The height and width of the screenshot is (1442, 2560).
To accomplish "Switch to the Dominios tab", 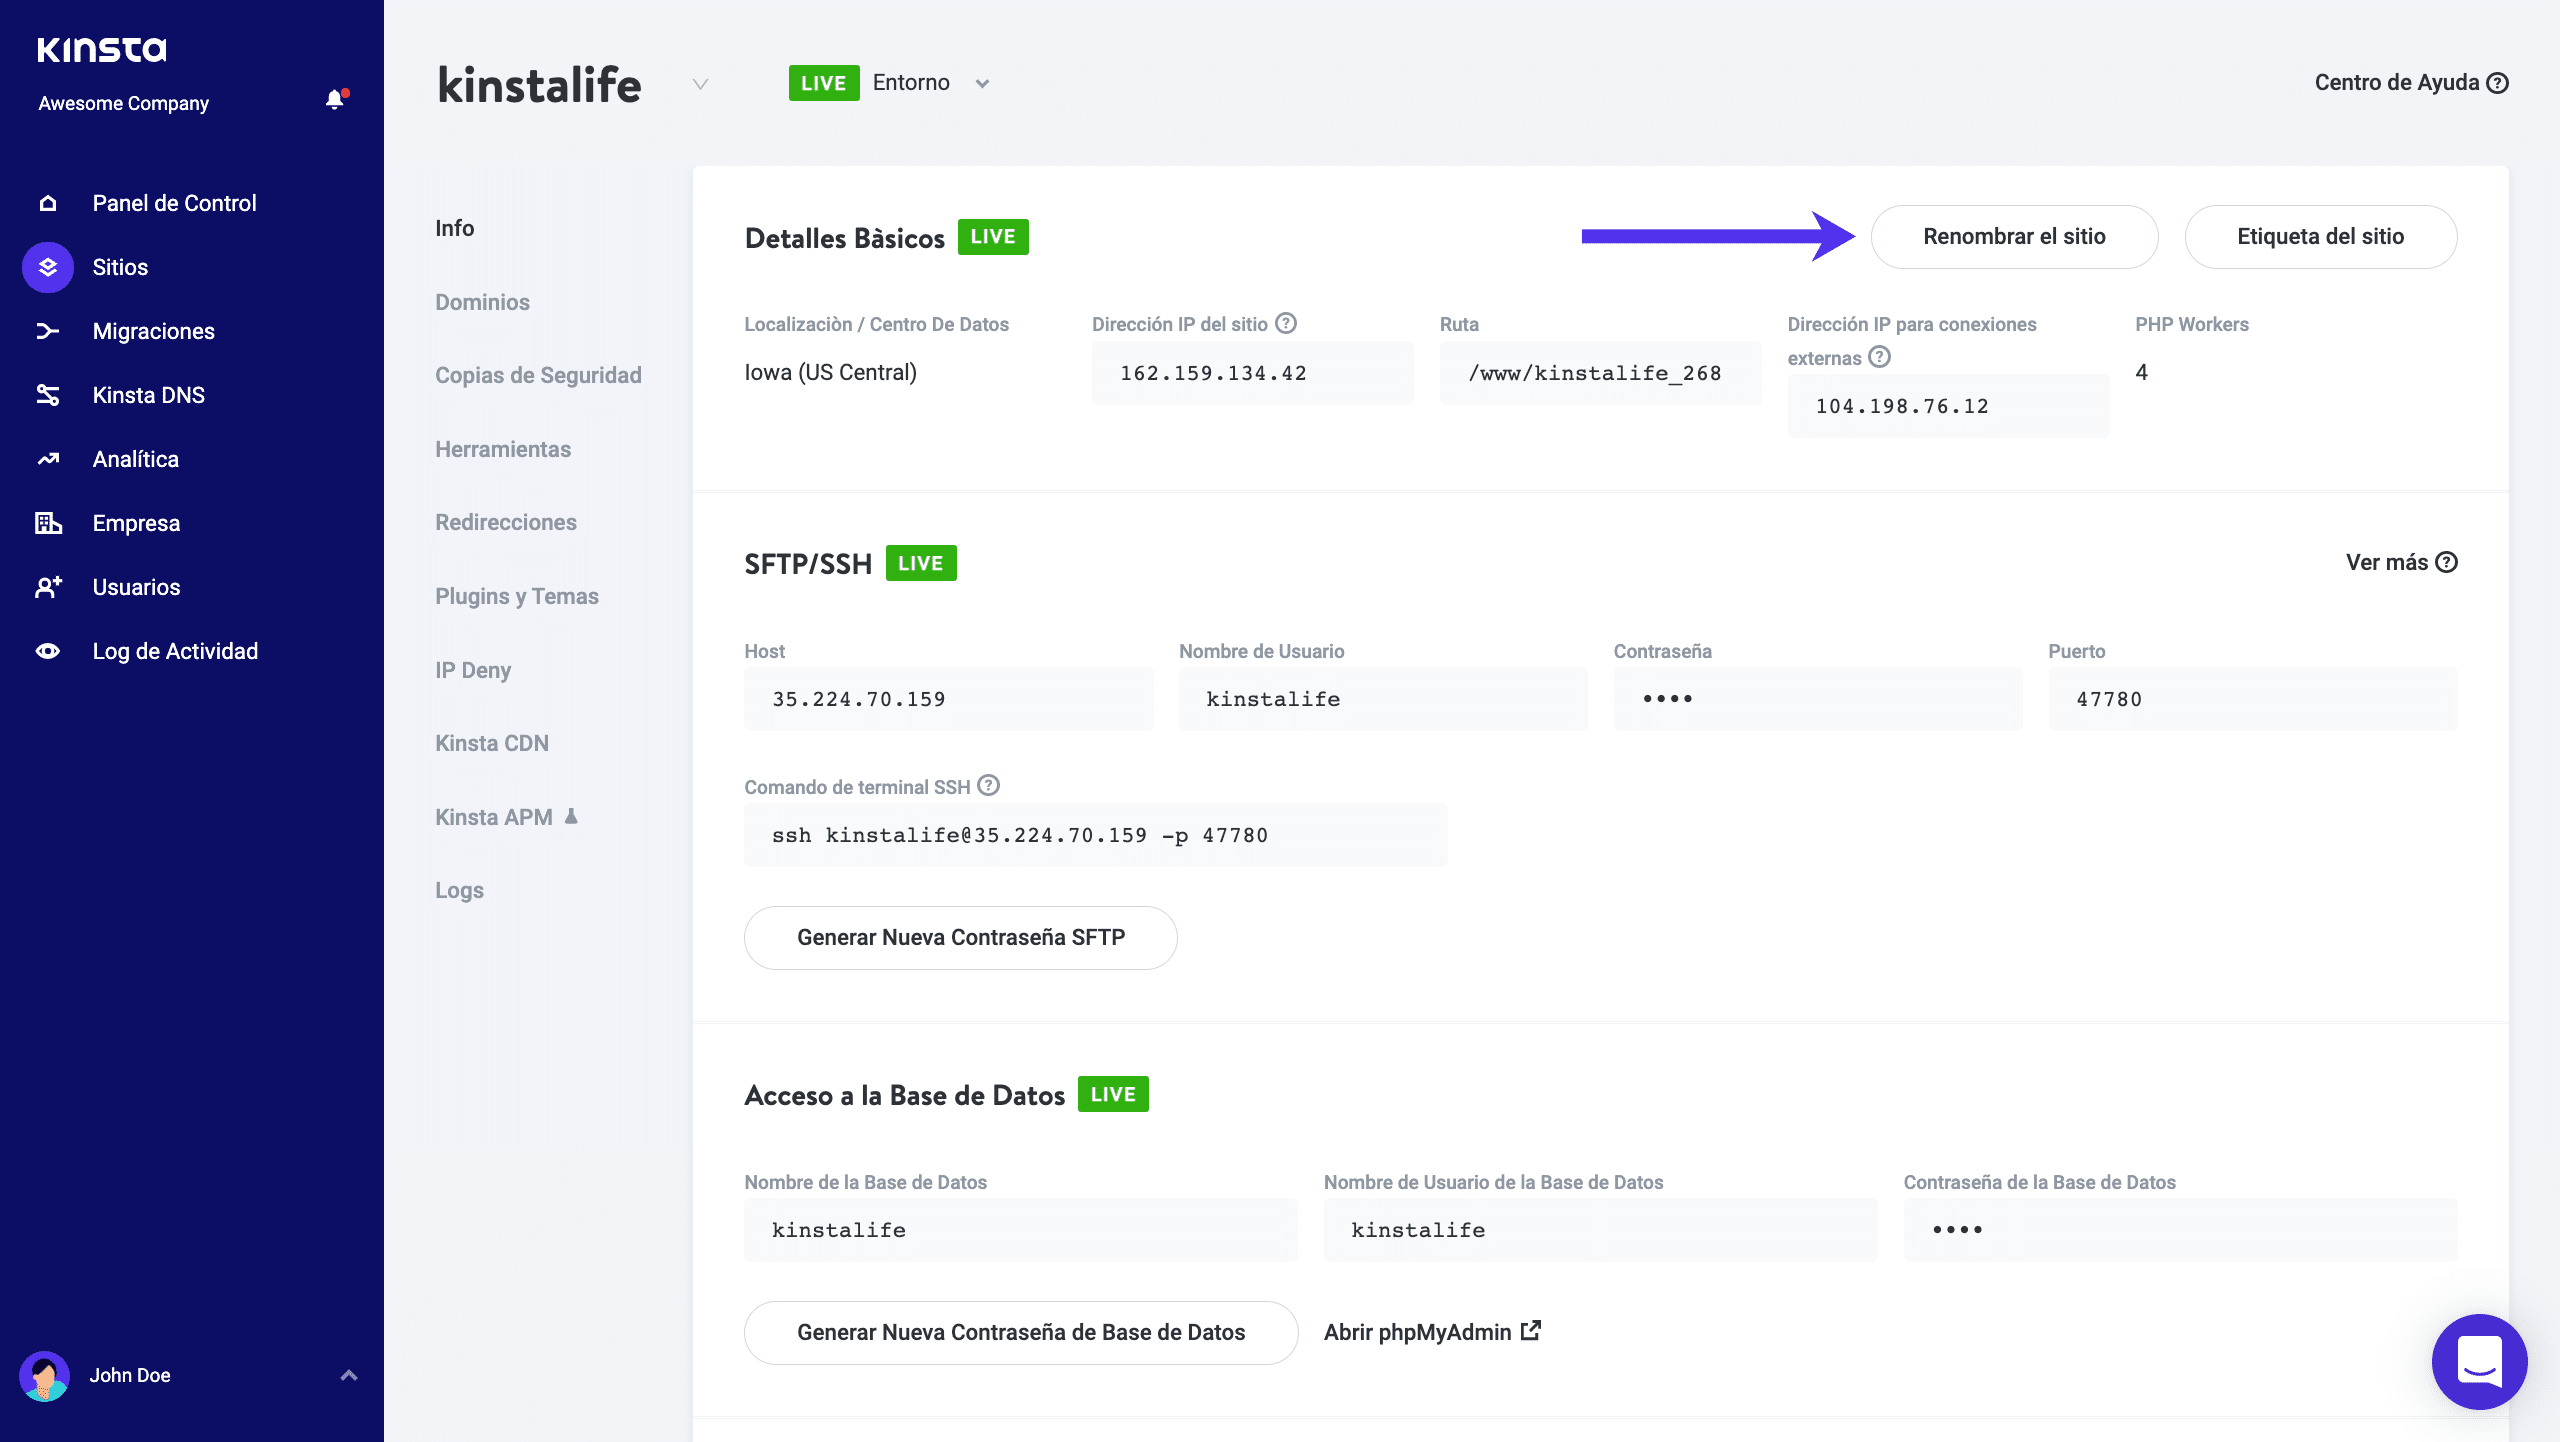I will [482, 302].
